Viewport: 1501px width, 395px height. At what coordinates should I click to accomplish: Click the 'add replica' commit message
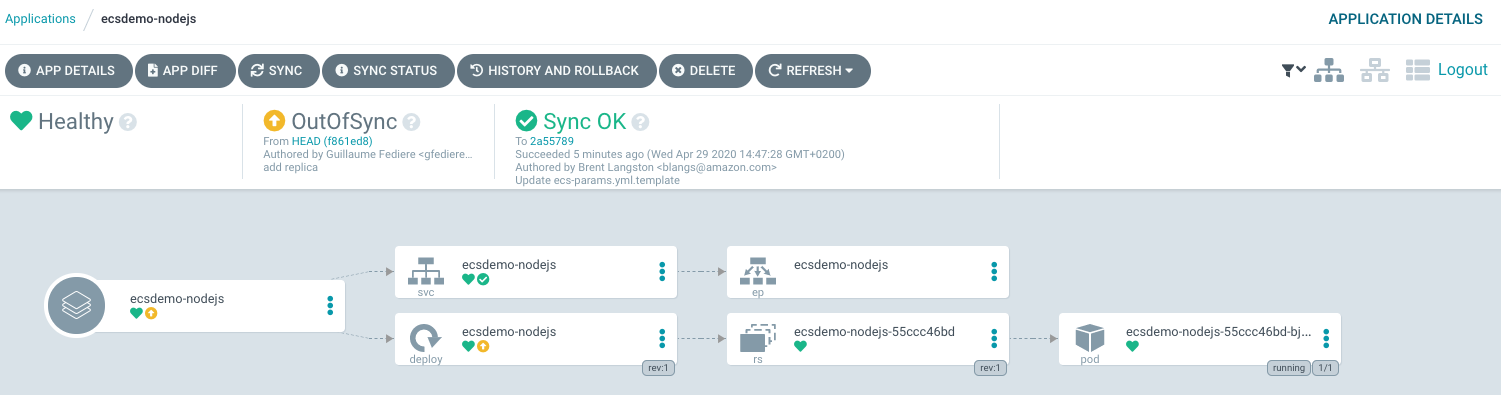click(x=290, y=167)
